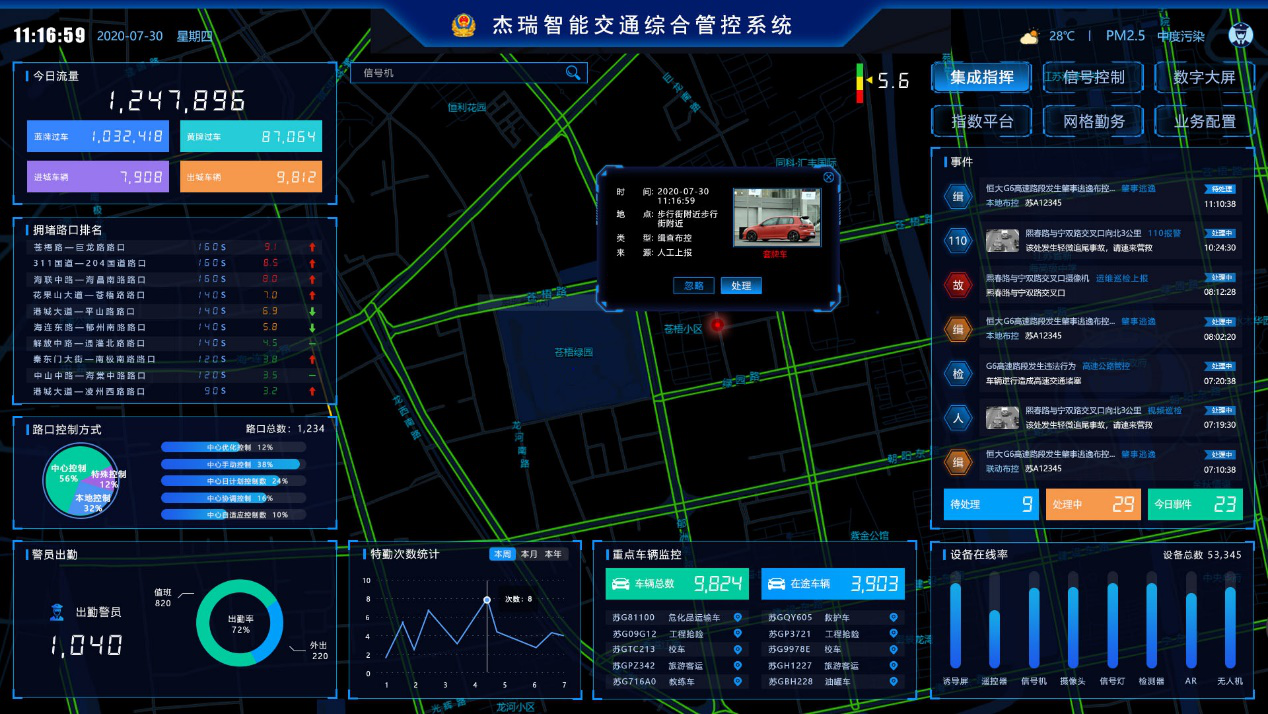1268x714 pixels.
Task: Select row 苍梧路—巨龙路路口
Action: (175, 247)
